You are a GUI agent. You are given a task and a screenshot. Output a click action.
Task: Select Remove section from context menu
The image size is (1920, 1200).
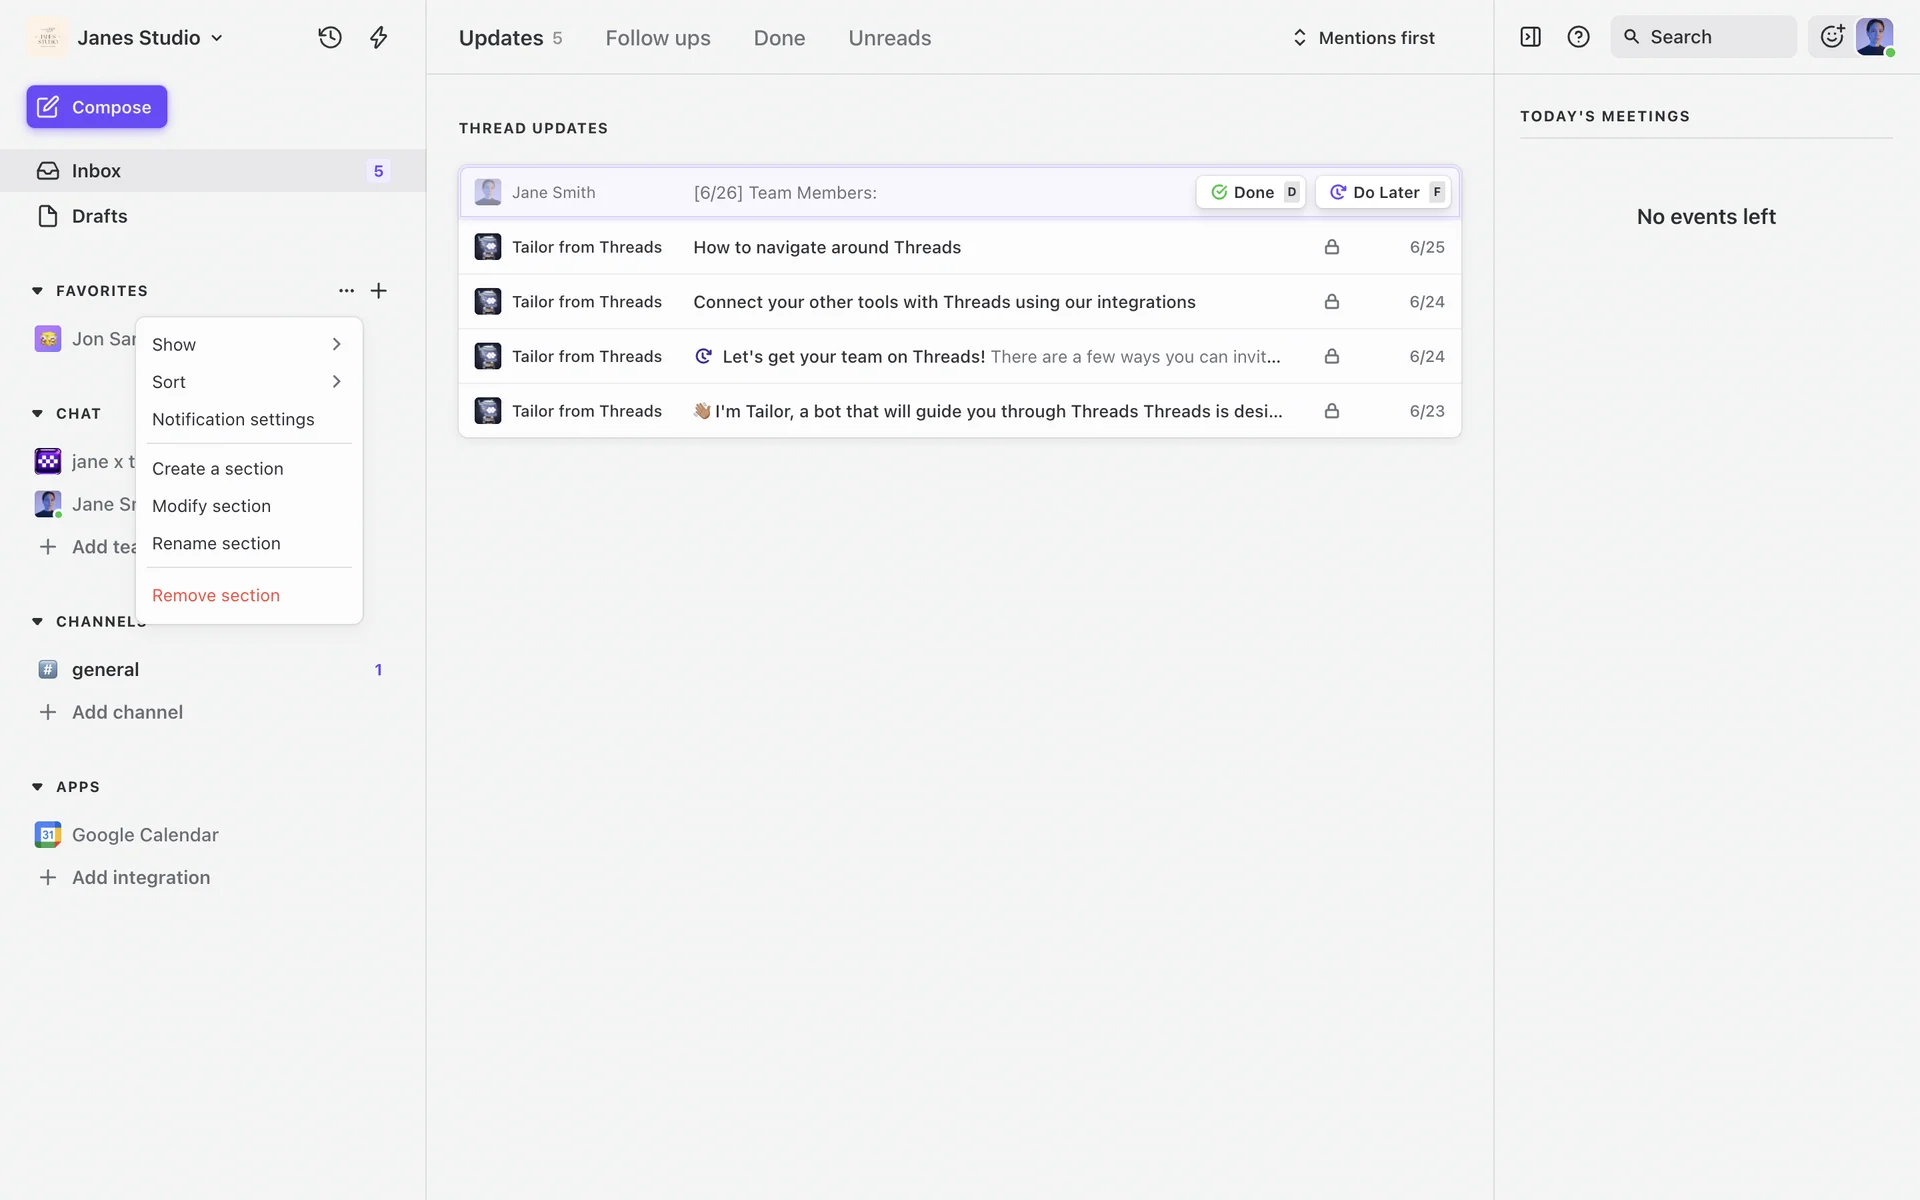pyautogui.click(x=216, y=595)
